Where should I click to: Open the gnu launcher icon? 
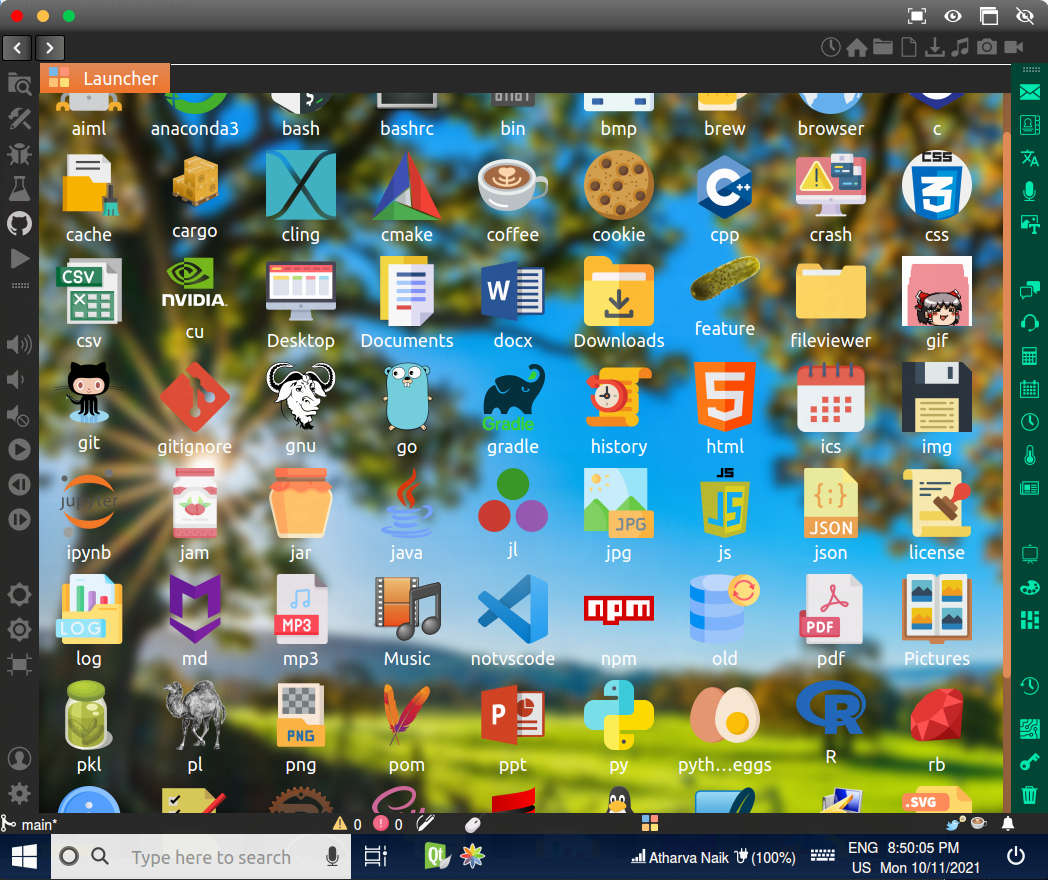[x=301, y=396]
